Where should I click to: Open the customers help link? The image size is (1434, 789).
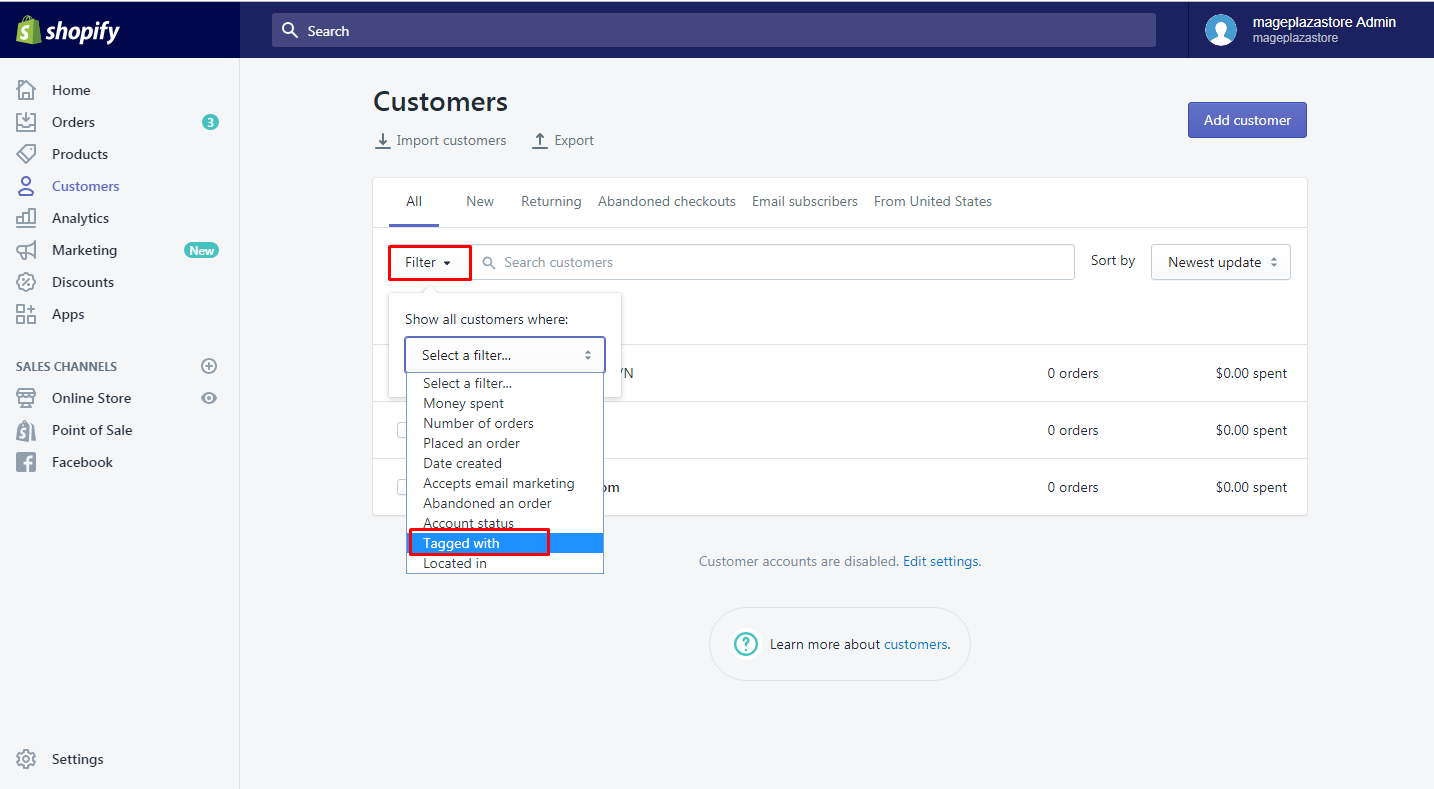coord(915,645)
